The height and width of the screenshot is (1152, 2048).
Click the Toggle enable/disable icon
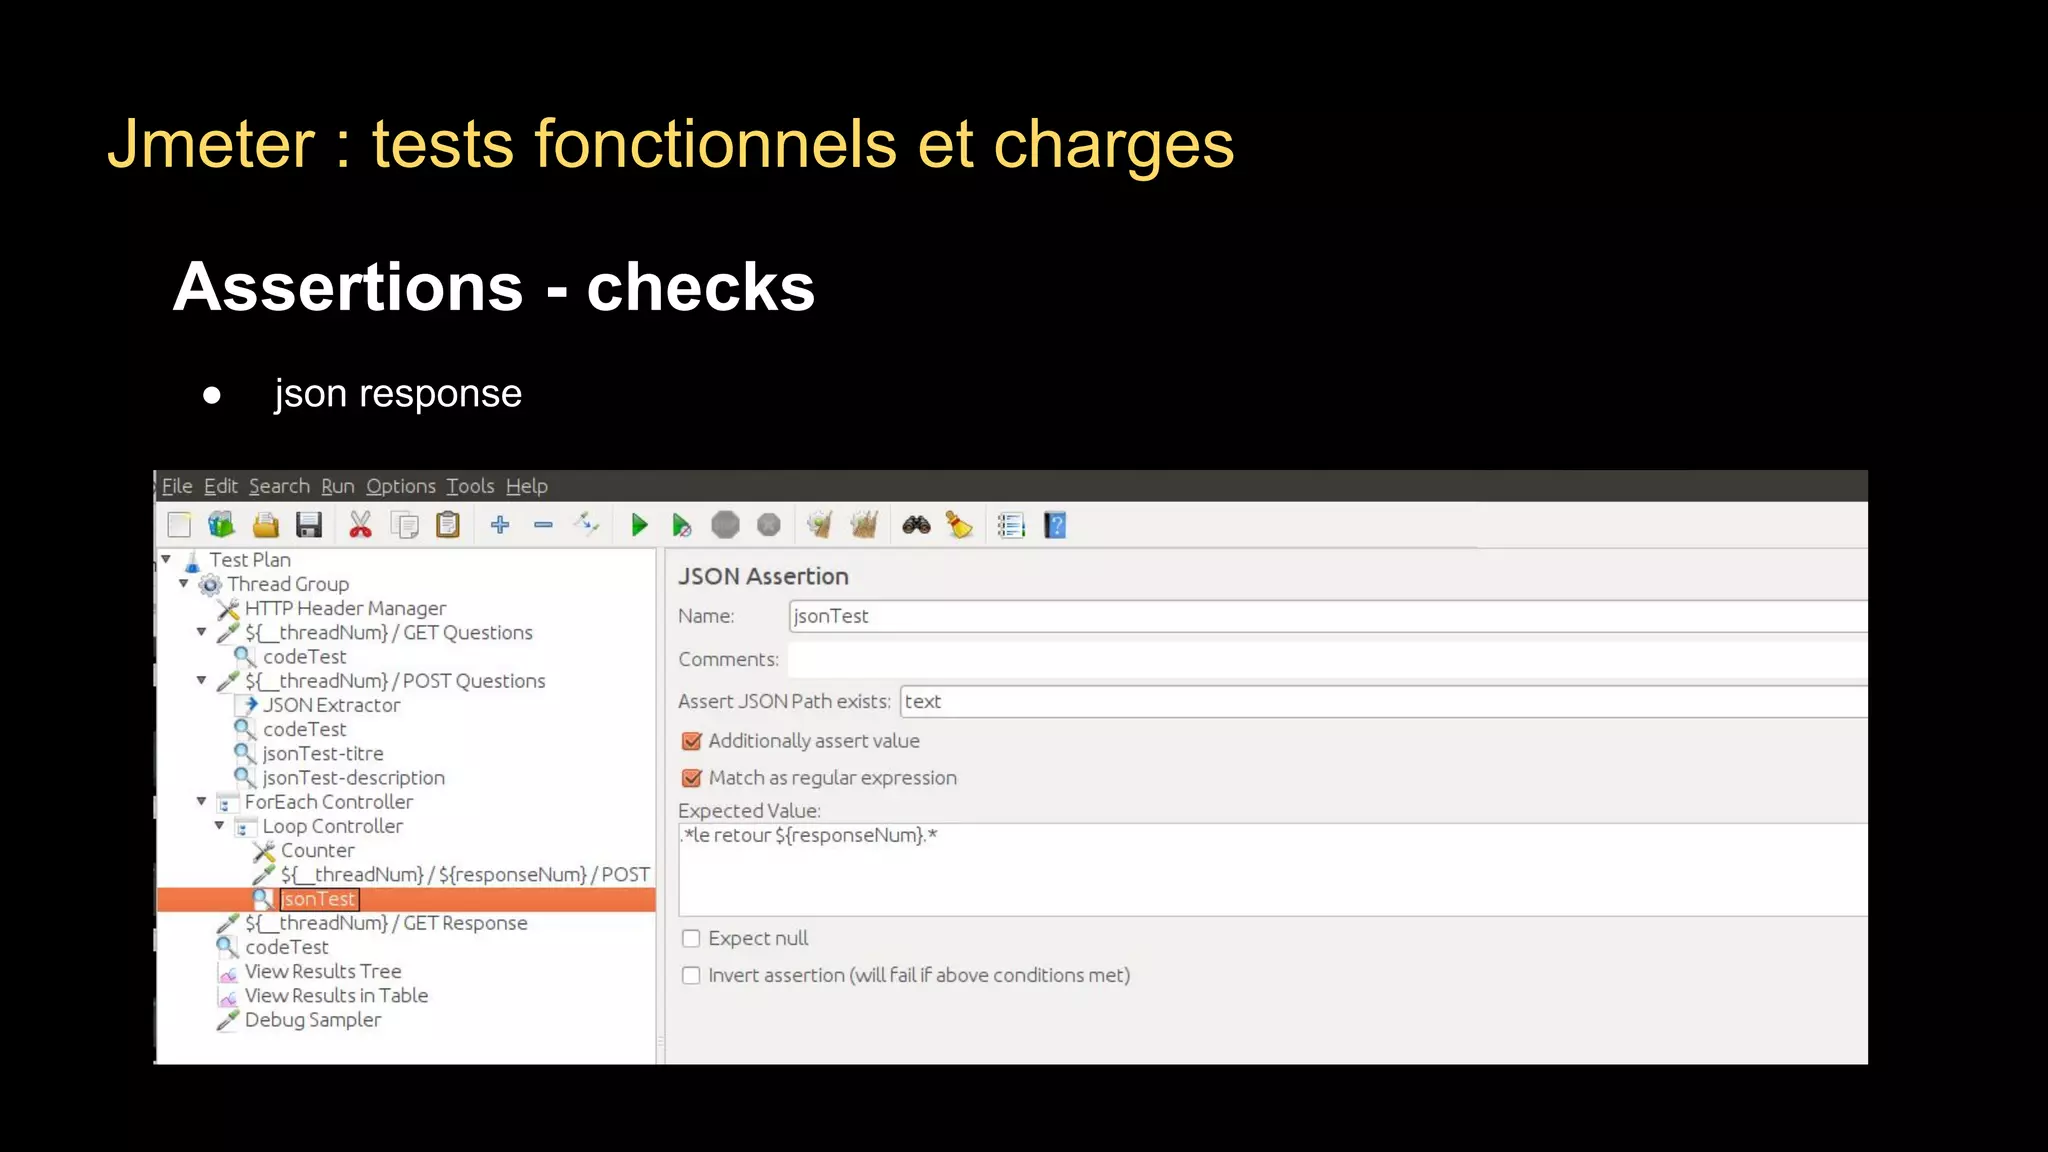[586, 524]
